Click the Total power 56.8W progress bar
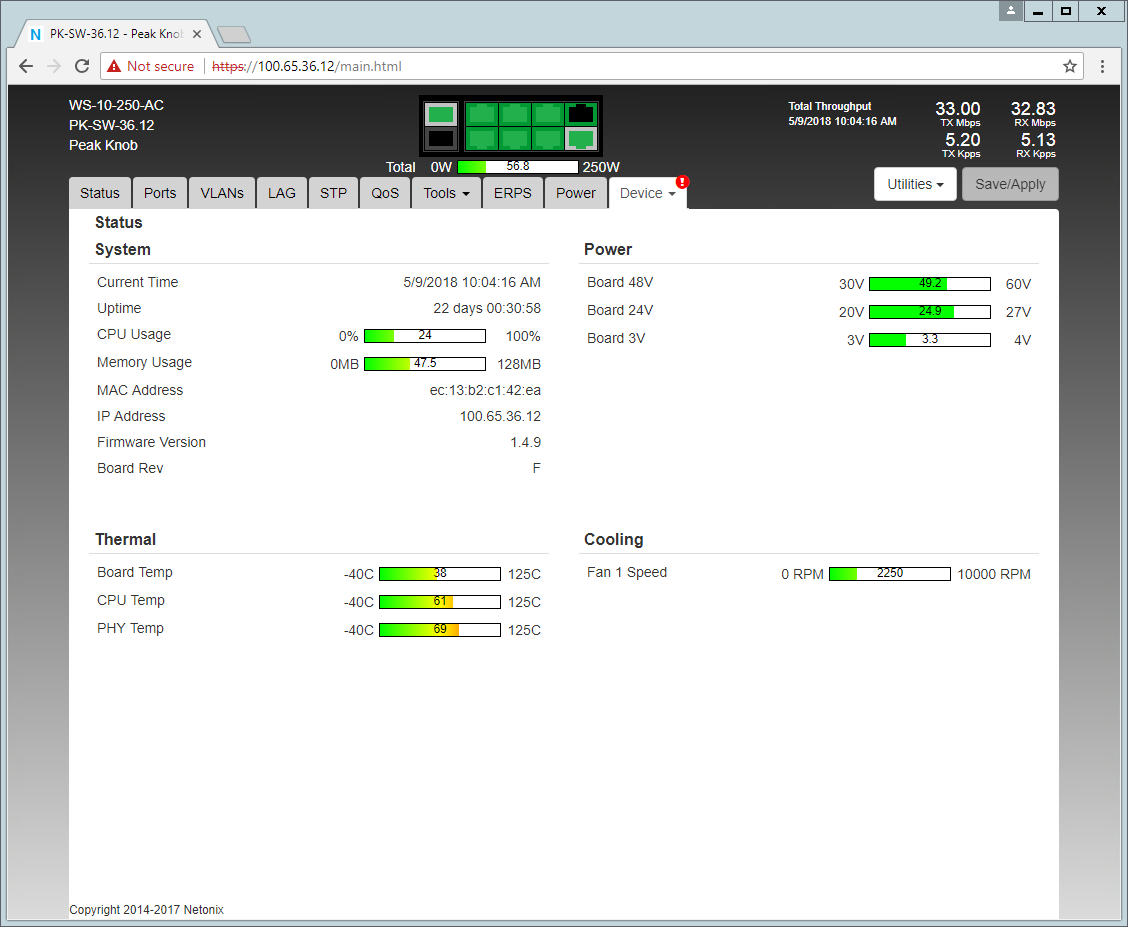This screenshot has width=1128, height=927. click(517, 167)
